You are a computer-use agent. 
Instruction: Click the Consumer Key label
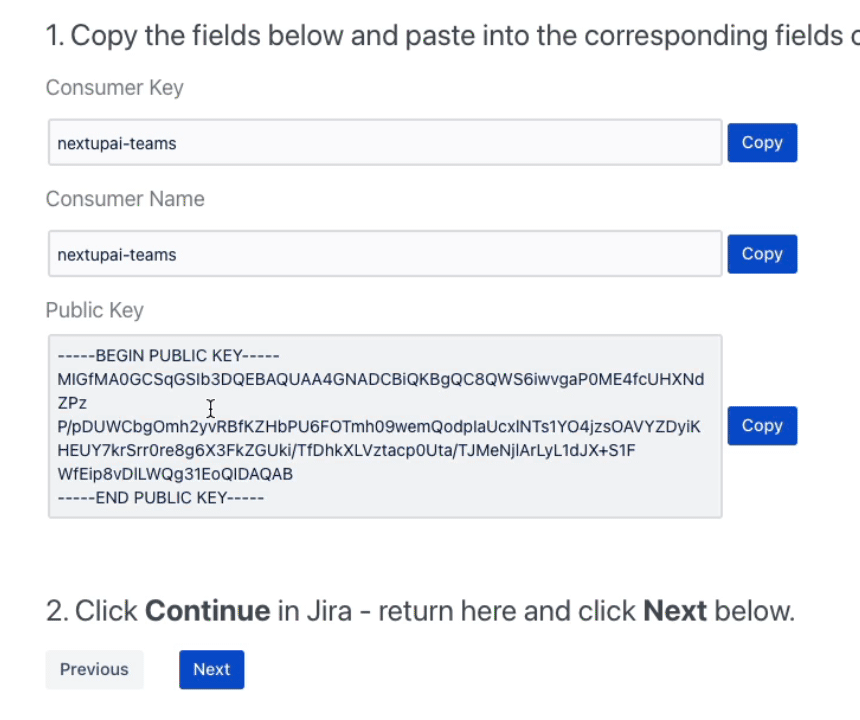click(x=115, y=88)
